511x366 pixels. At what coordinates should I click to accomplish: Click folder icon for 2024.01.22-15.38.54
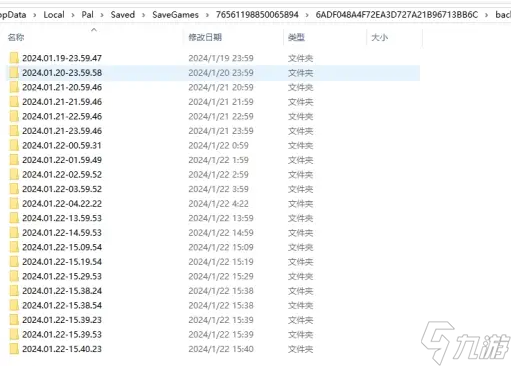tap(14, 305)
